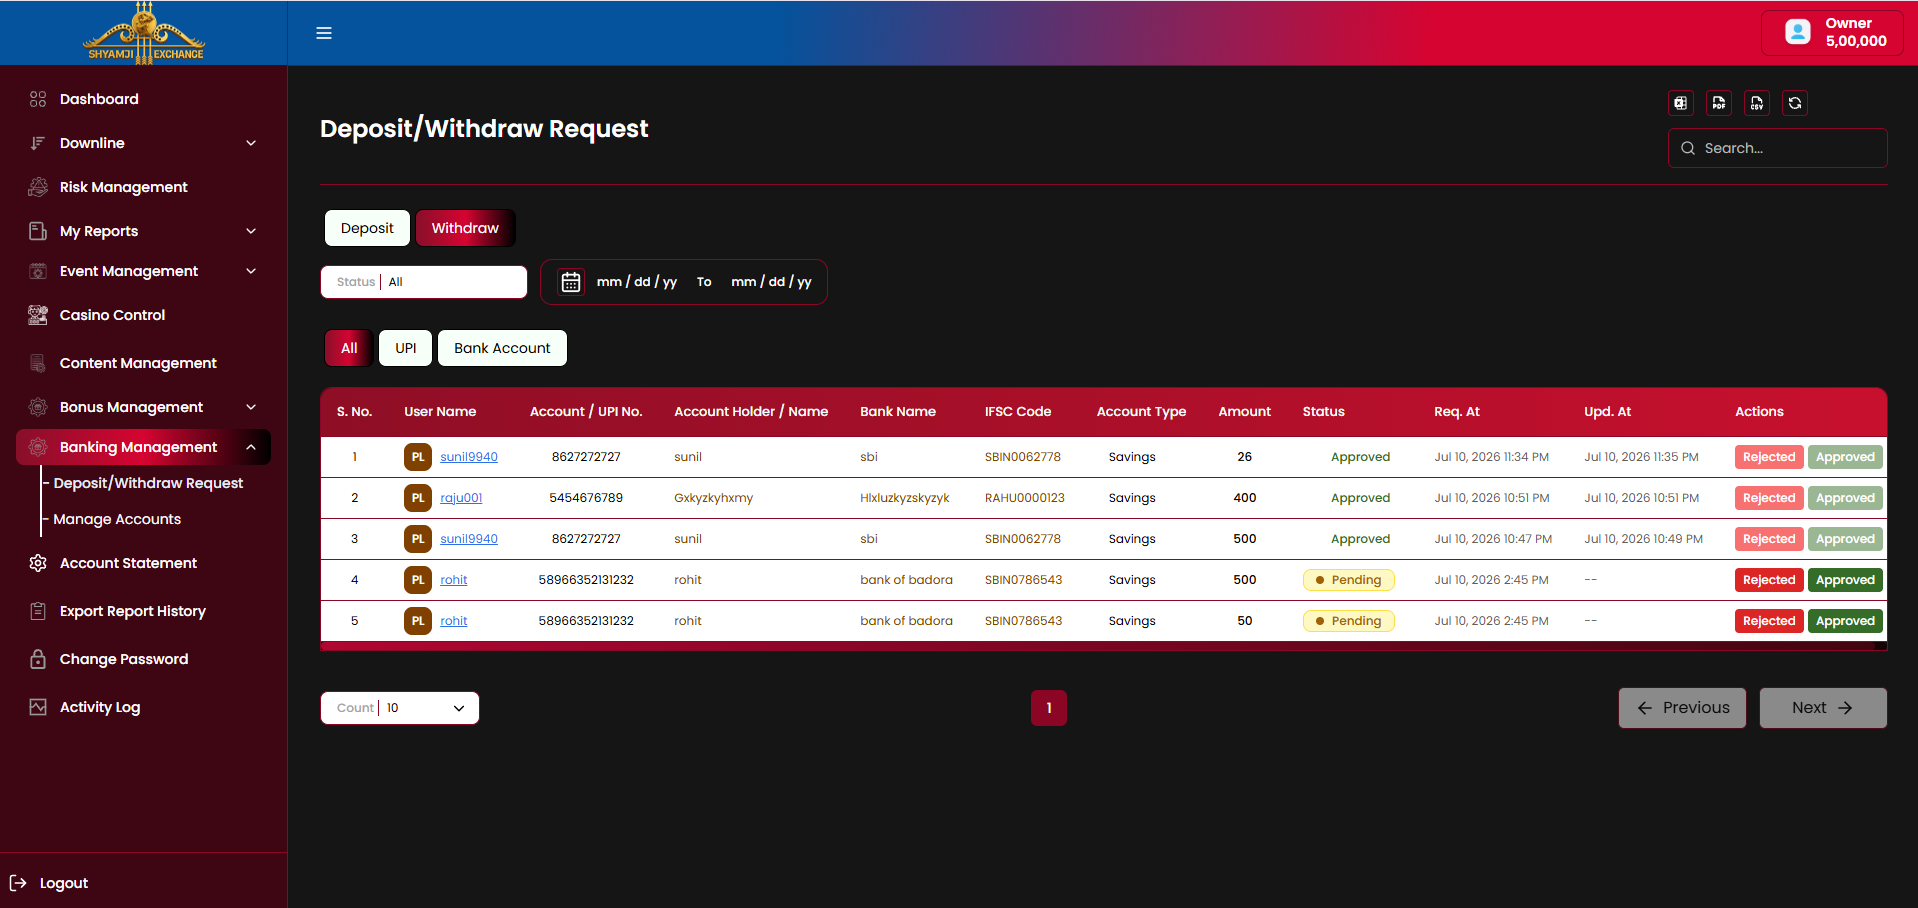Open the rohit link in row 4
Image resolution: width=1918 pixels, height=908 pixels.
tap(454, 580)
